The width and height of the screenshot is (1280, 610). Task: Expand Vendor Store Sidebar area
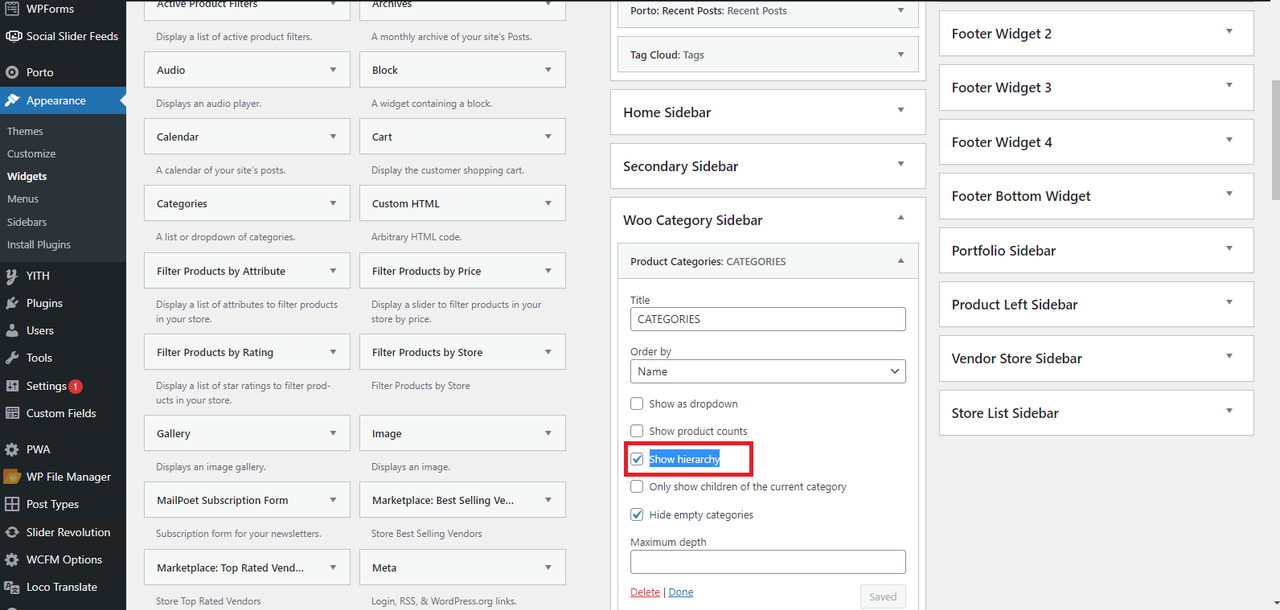pyautogui.click(x=1229, y=358)
